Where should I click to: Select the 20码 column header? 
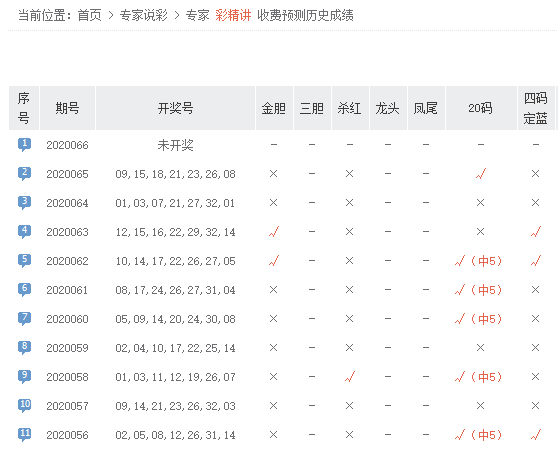pos(480,108)
